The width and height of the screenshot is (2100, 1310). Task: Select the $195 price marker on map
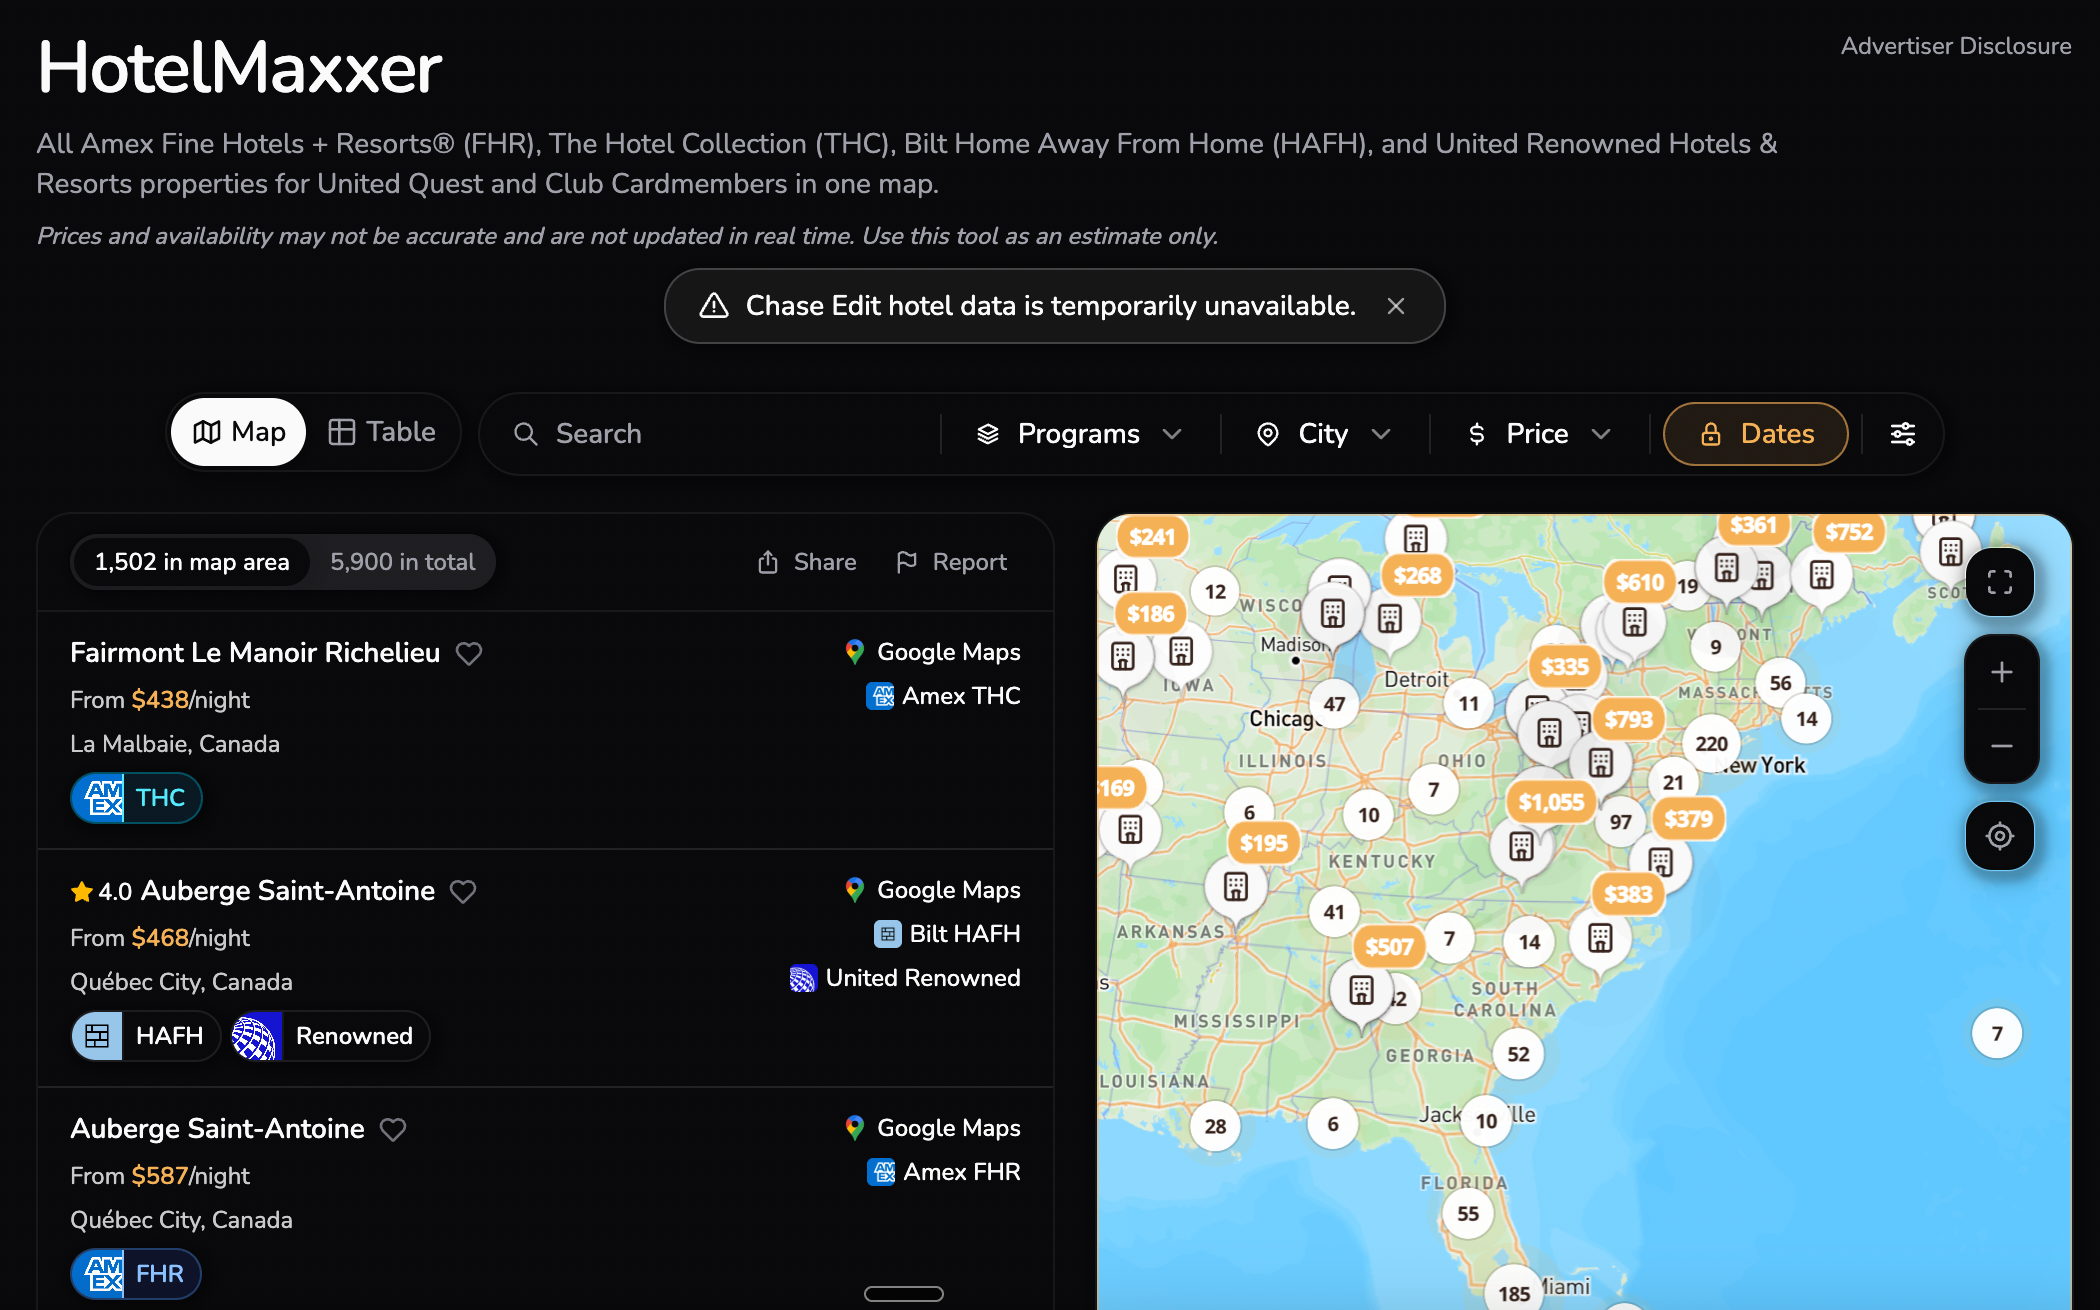click(x=1264, y=844)
